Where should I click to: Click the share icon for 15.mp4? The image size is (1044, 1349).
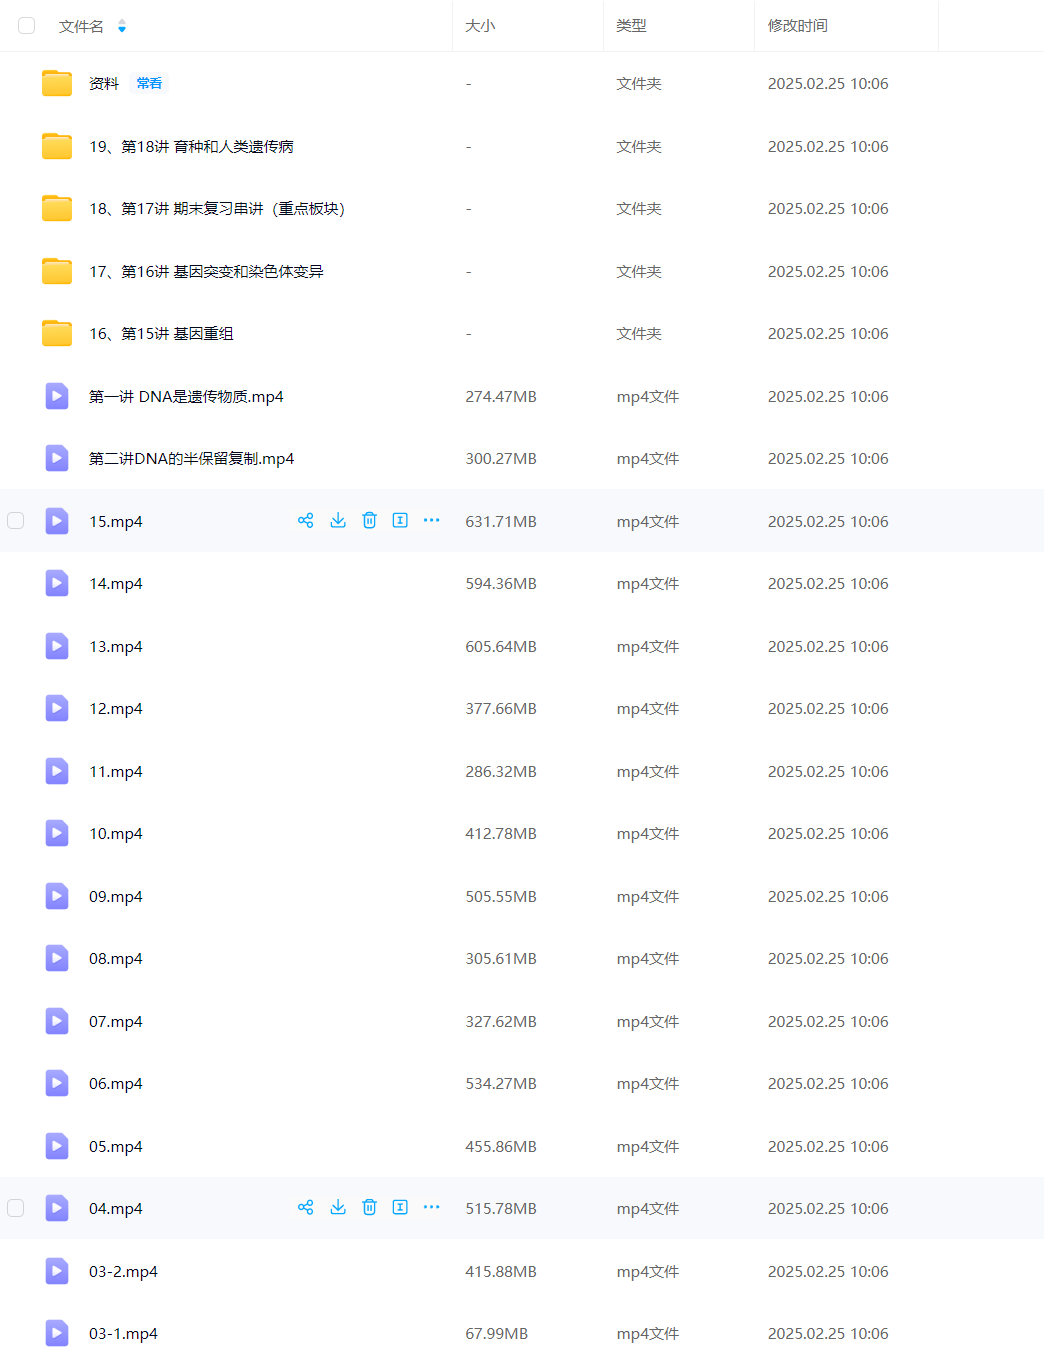coord(306,520)
